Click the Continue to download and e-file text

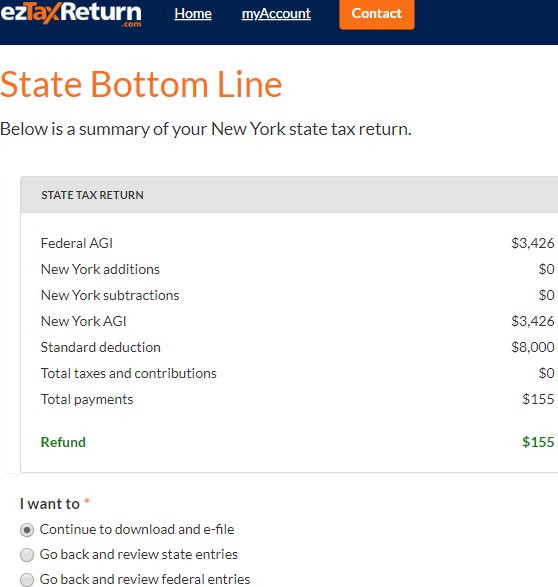137,529
